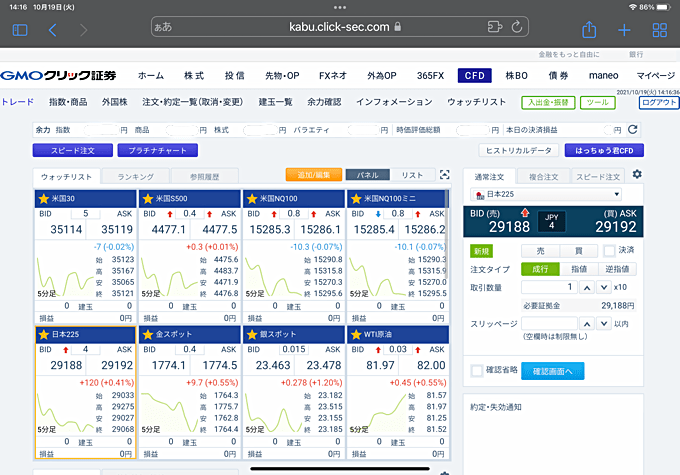Screen dimensions: 680x475
Task: Click 金スポット ASK 1774.5 price
Action: click(219, 365)
